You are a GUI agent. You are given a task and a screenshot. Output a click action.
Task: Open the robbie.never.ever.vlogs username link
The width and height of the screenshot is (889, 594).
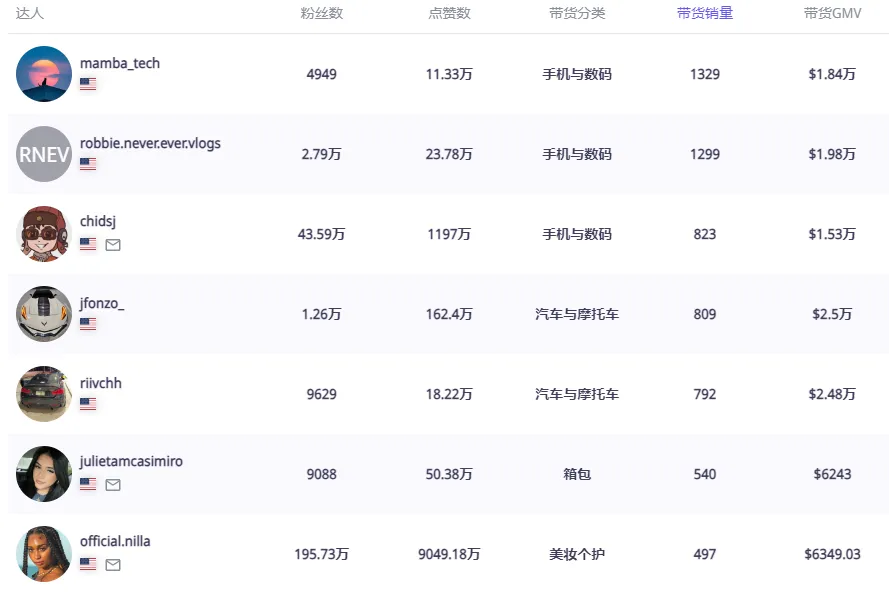pos(150,143)
